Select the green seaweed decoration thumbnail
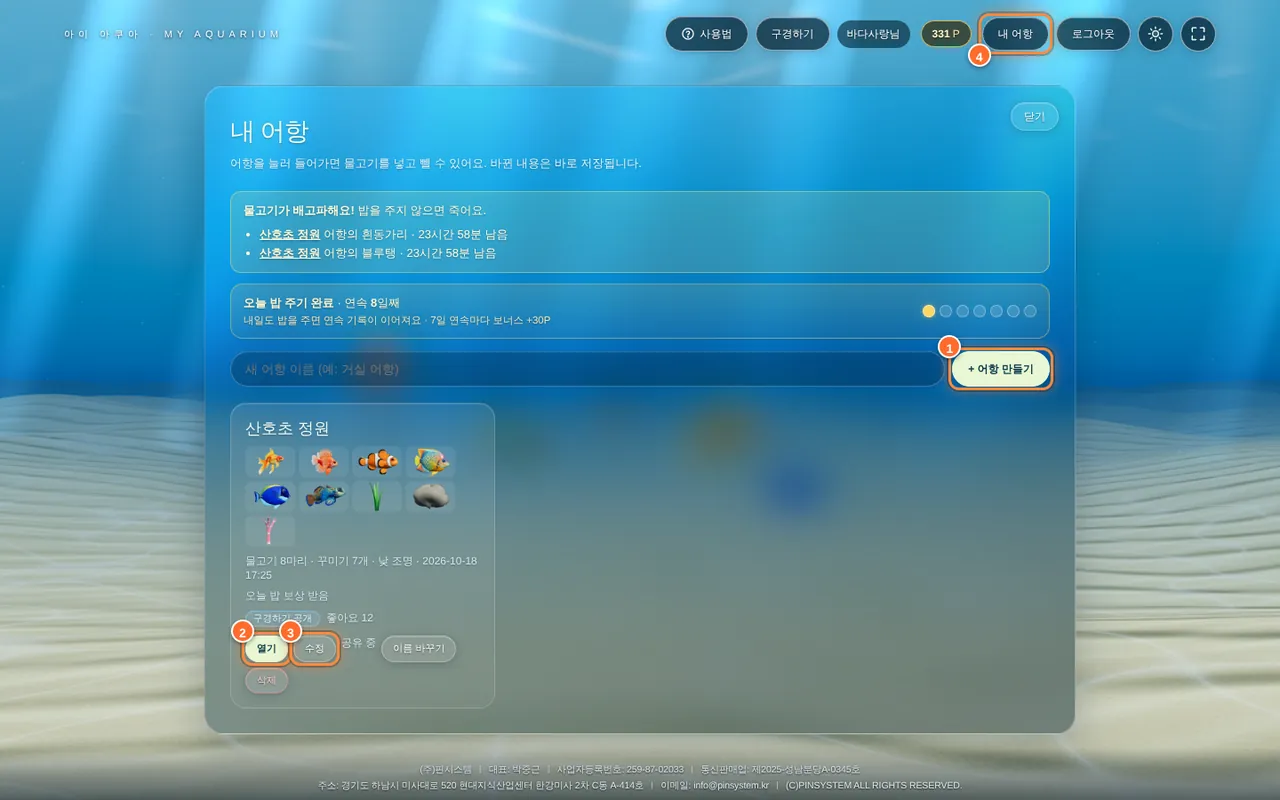The height and width of the screenshot is (800, 1280). click(378, 496)
